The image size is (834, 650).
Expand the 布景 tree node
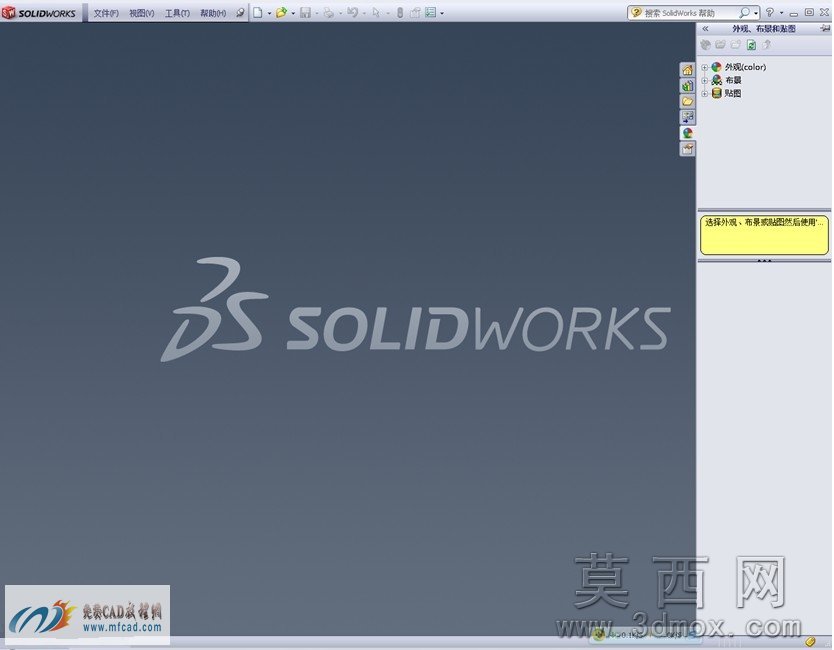705,81
